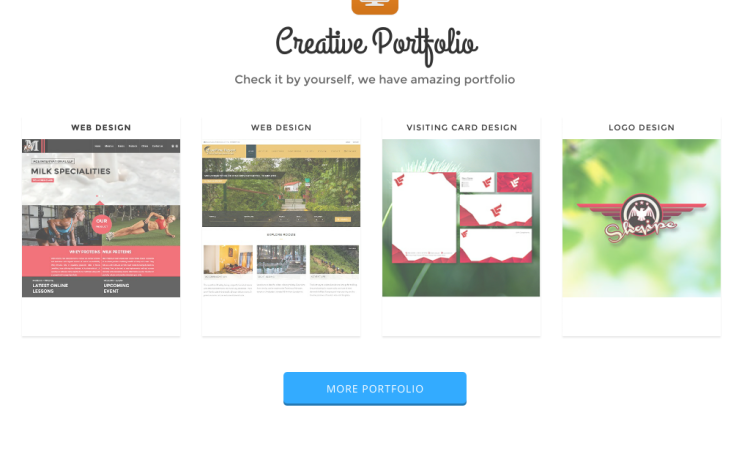750x465 pixels.
Task: Click the red business card in mockup
Action: point(514,182)
